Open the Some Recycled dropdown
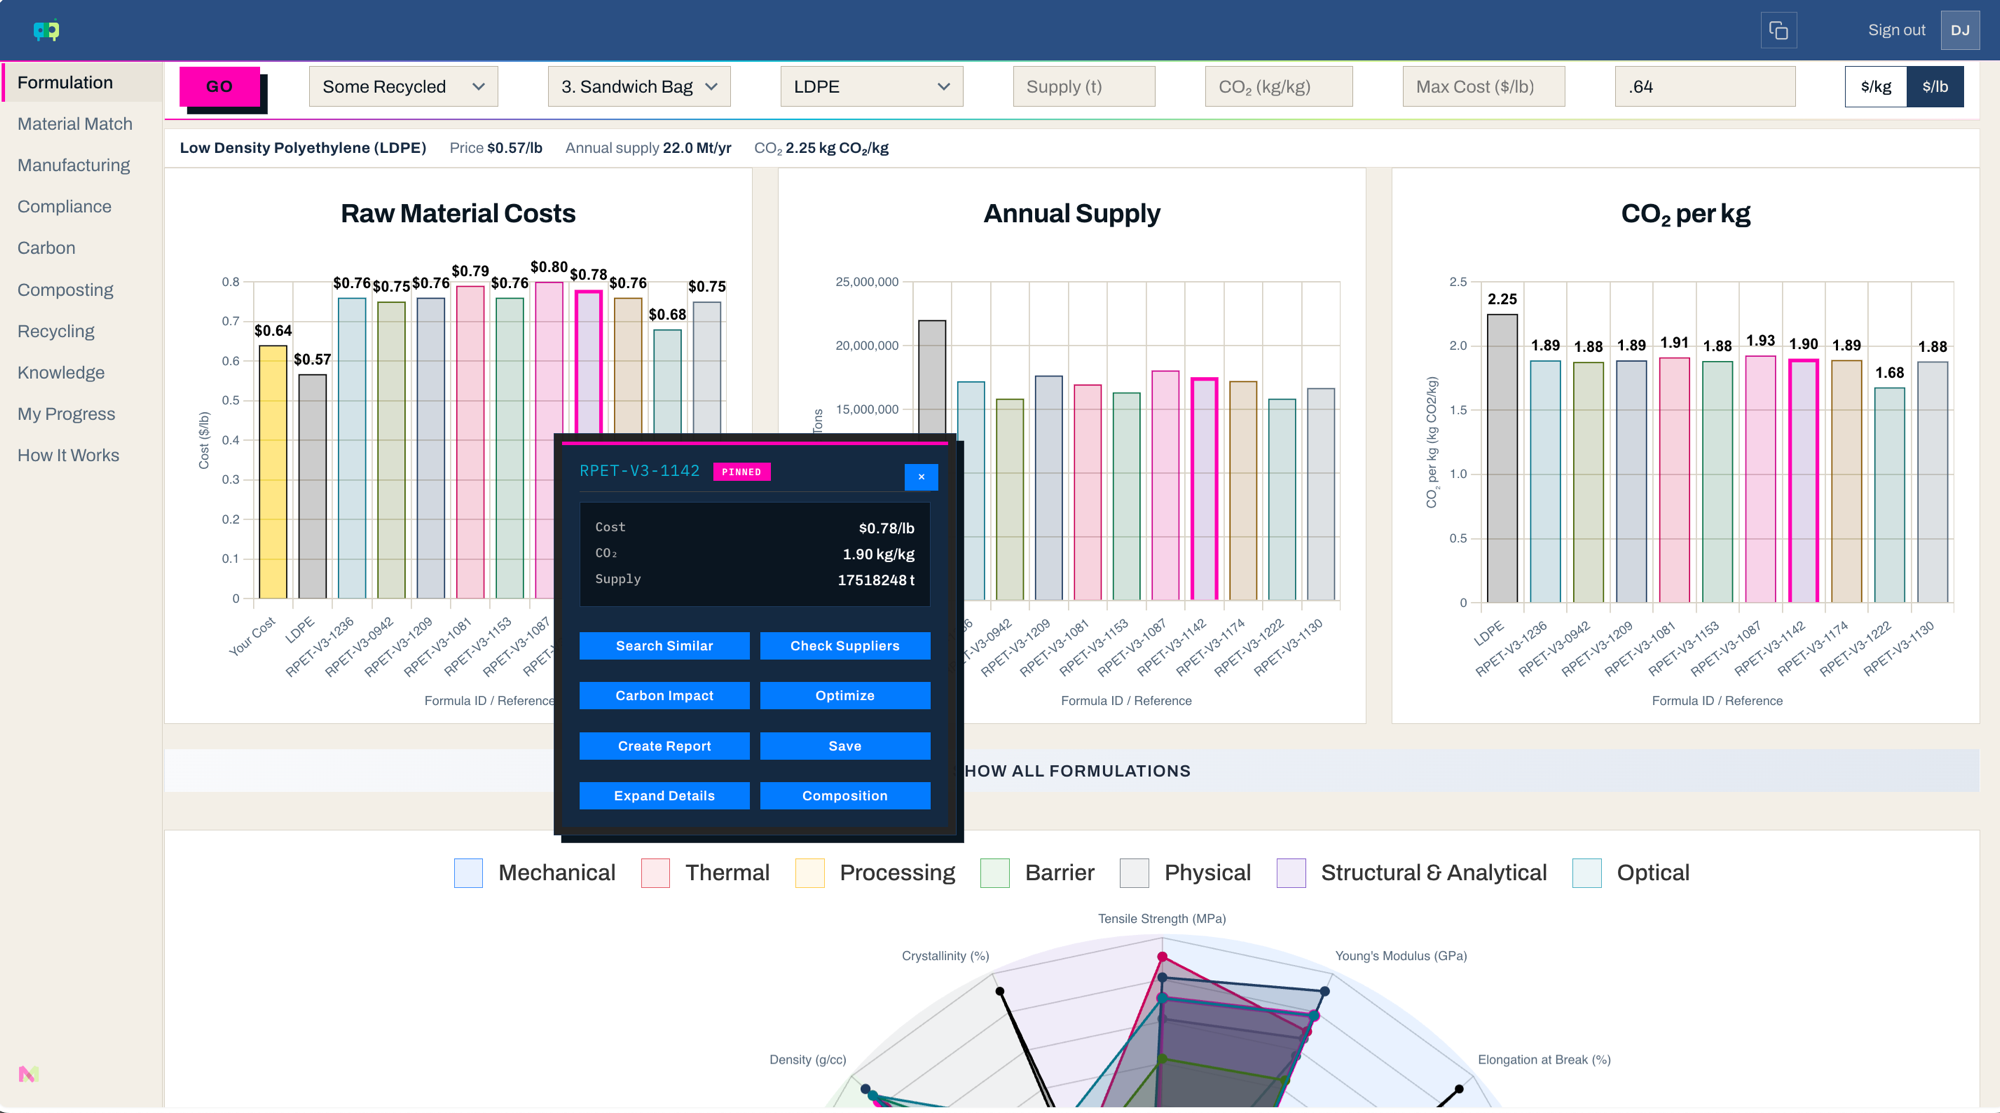This screenshot has width=2000, height=1113. pos(403,87)
